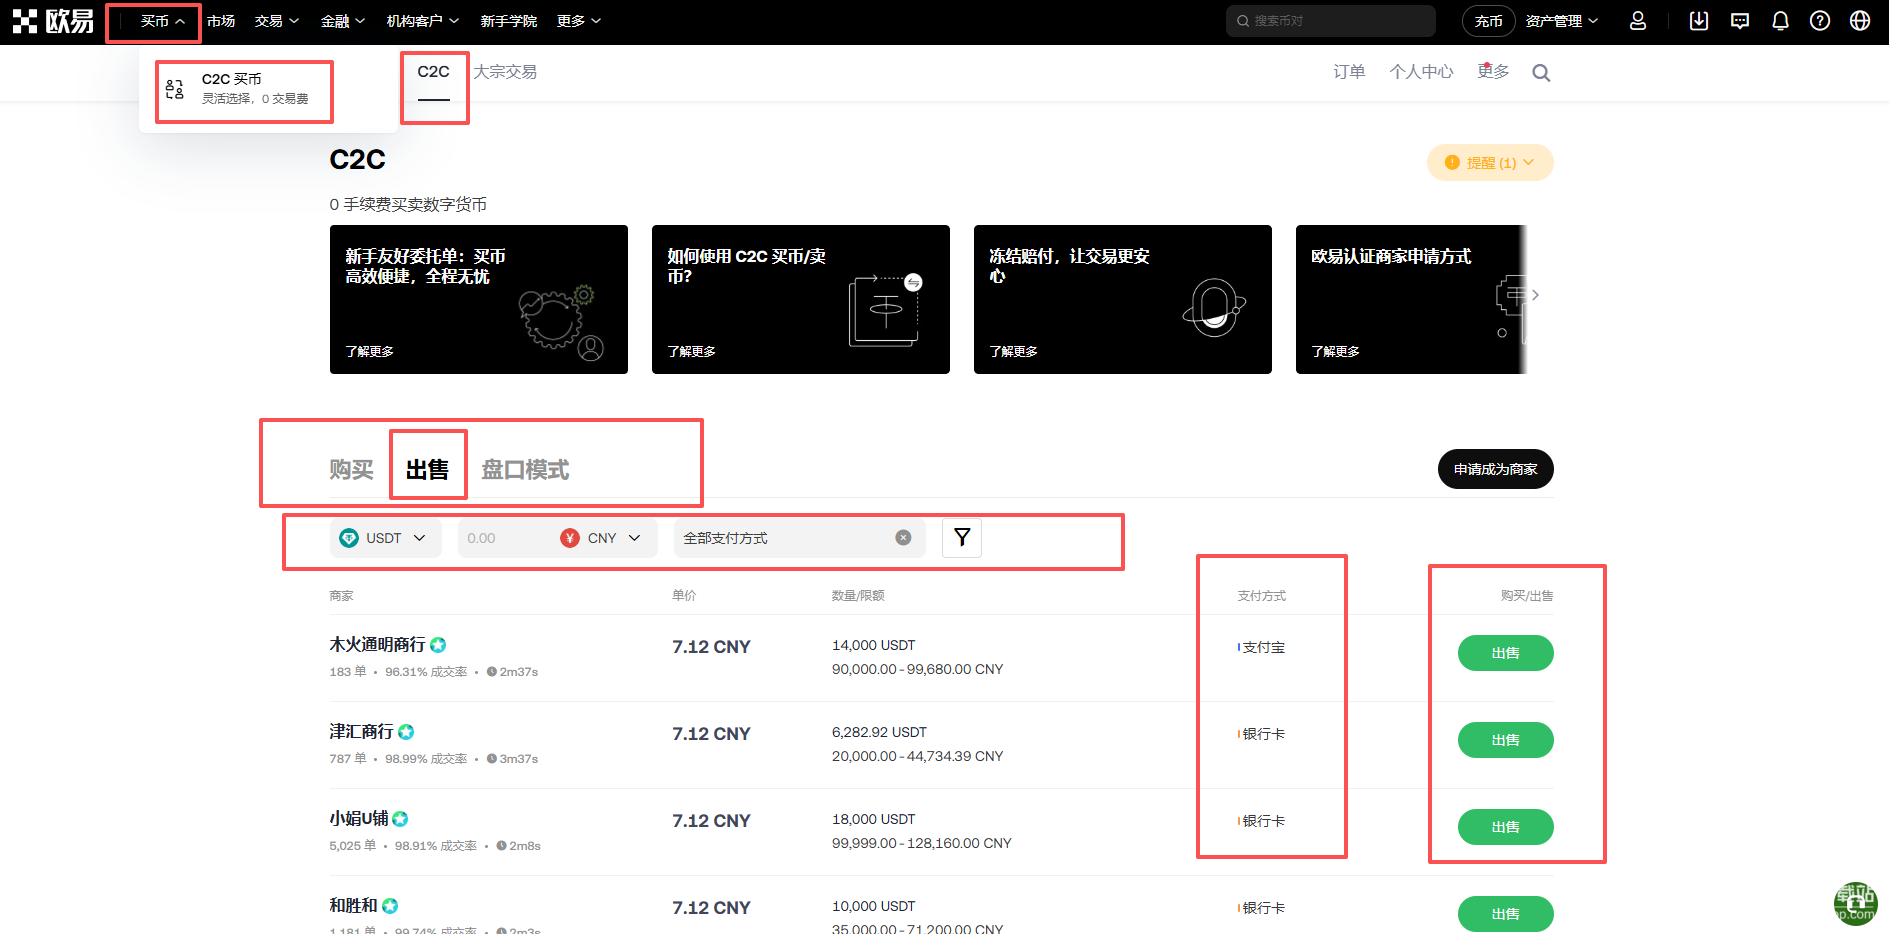Click the magnifier icon beside 更多
1889x934 pixels.
click(1541, 73)
